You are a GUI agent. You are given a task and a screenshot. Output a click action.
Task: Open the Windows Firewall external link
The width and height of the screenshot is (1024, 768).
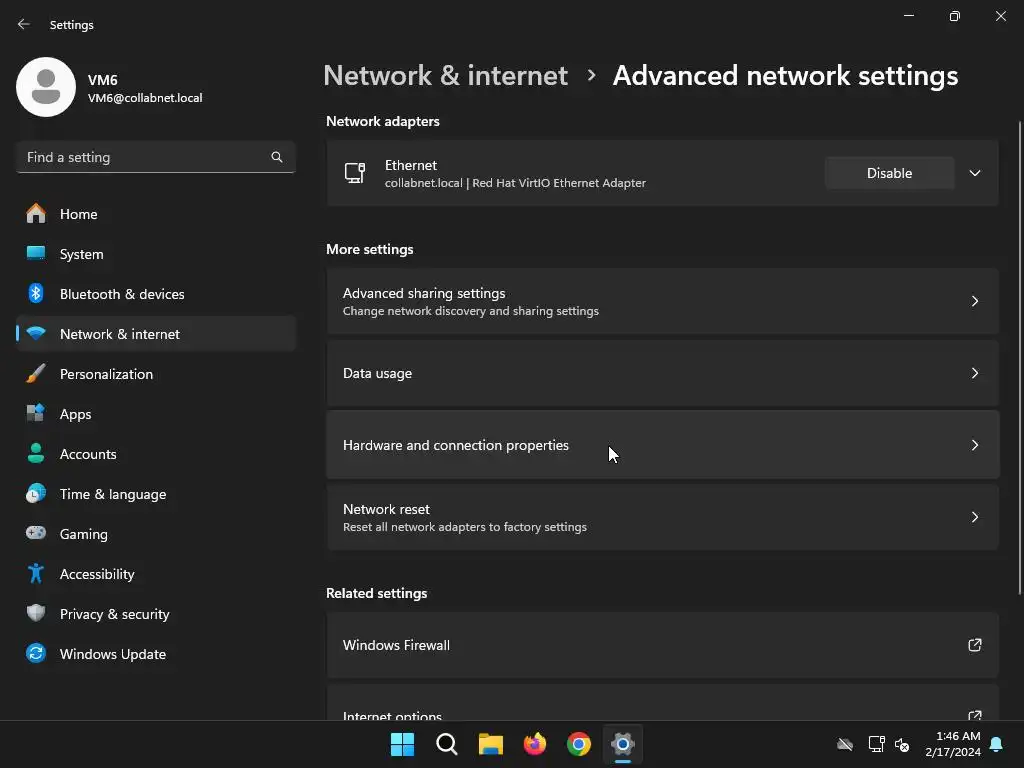[975, 645]
